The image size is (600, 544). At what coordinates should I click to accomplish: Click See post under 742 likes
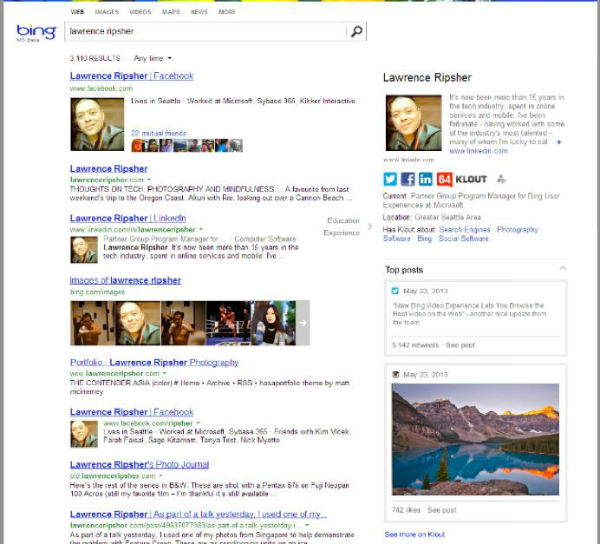442,510
